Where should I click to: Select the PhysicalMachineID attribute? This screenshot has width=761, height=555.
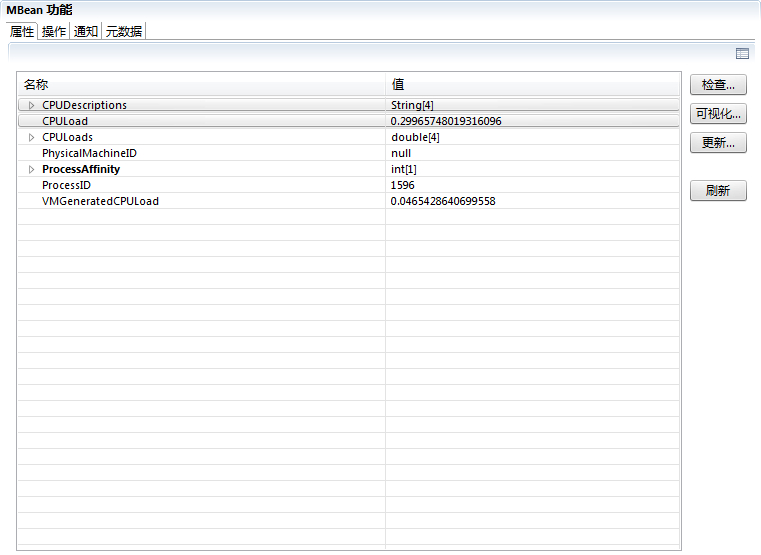(88, 153)
